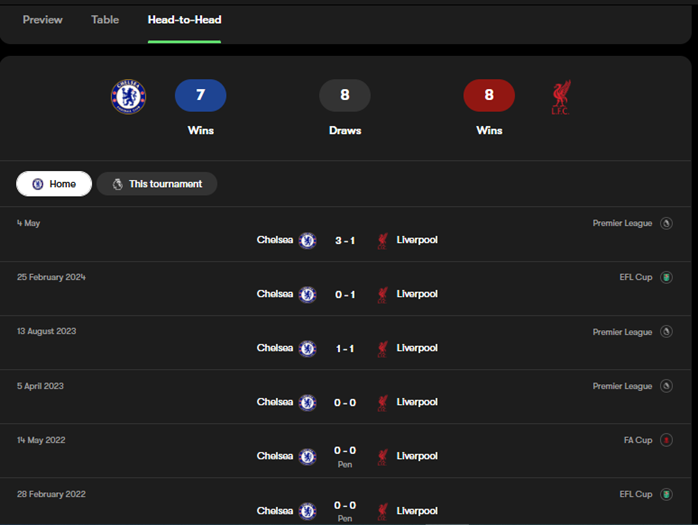
Task: Click Premier League icon on 5 April 2023 match
Action: pos(666,386)
